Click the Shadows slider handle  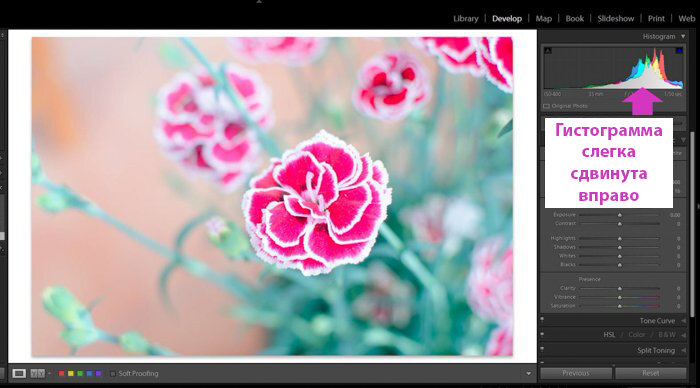[620, 247]
